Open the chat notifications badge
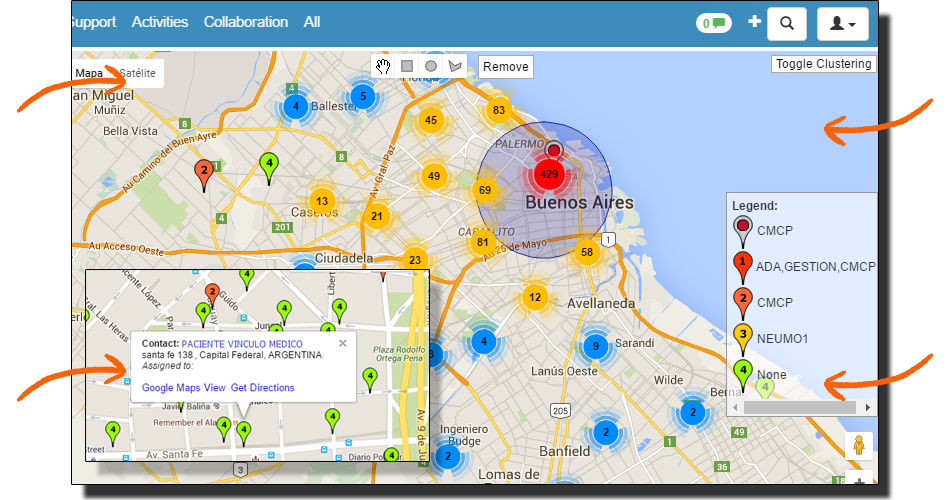This screenshot has width=950, height=500. [714, 23]
